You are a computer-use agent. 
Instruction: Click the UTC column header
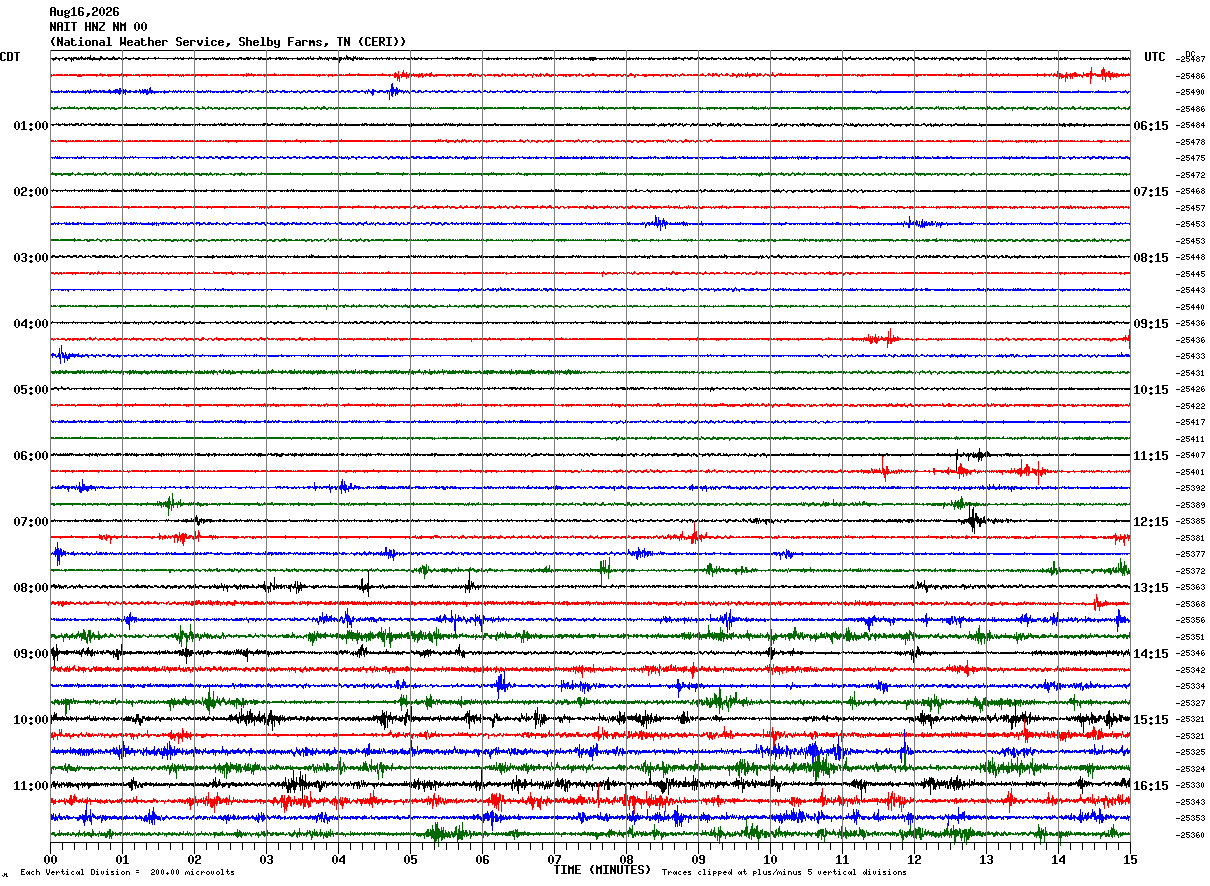(1155, 57)
